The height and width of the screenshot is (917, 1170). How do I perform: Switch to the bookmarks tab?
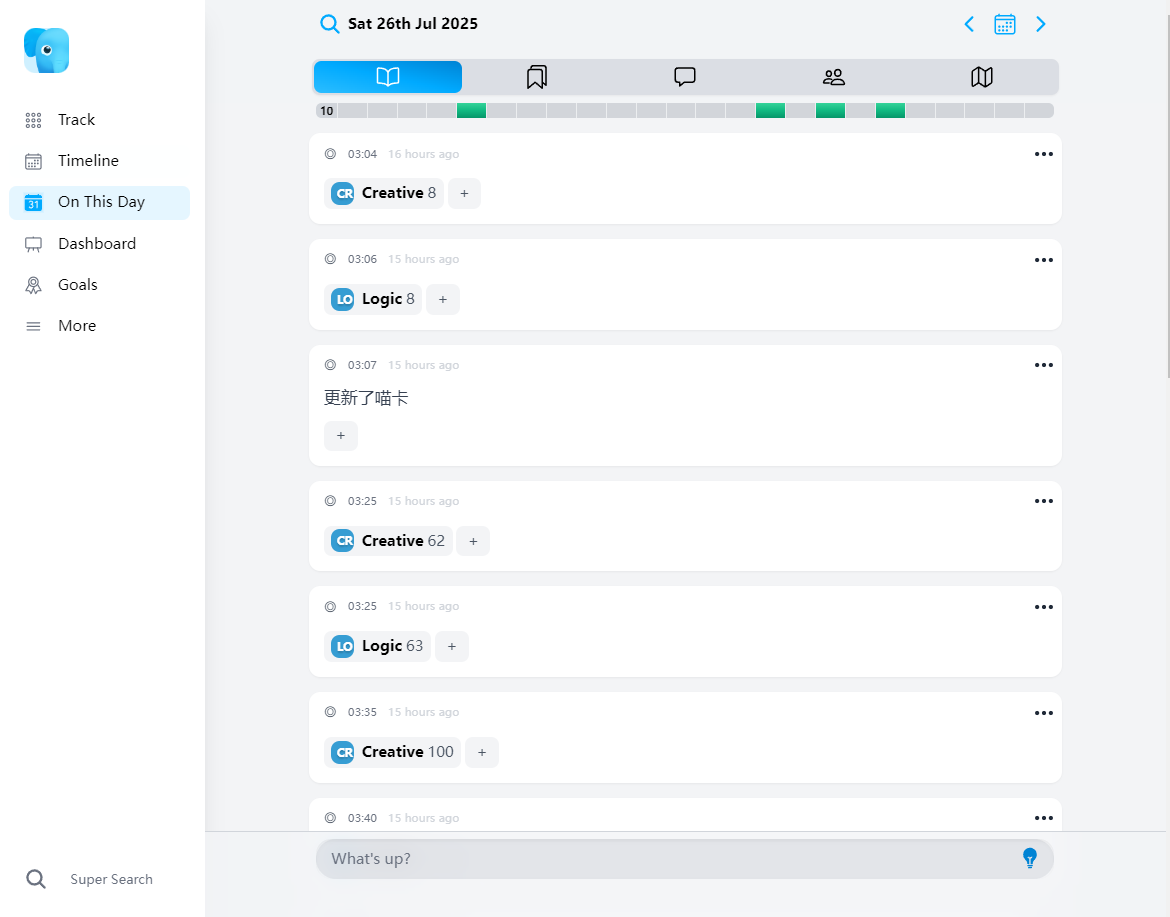point(536,77)
